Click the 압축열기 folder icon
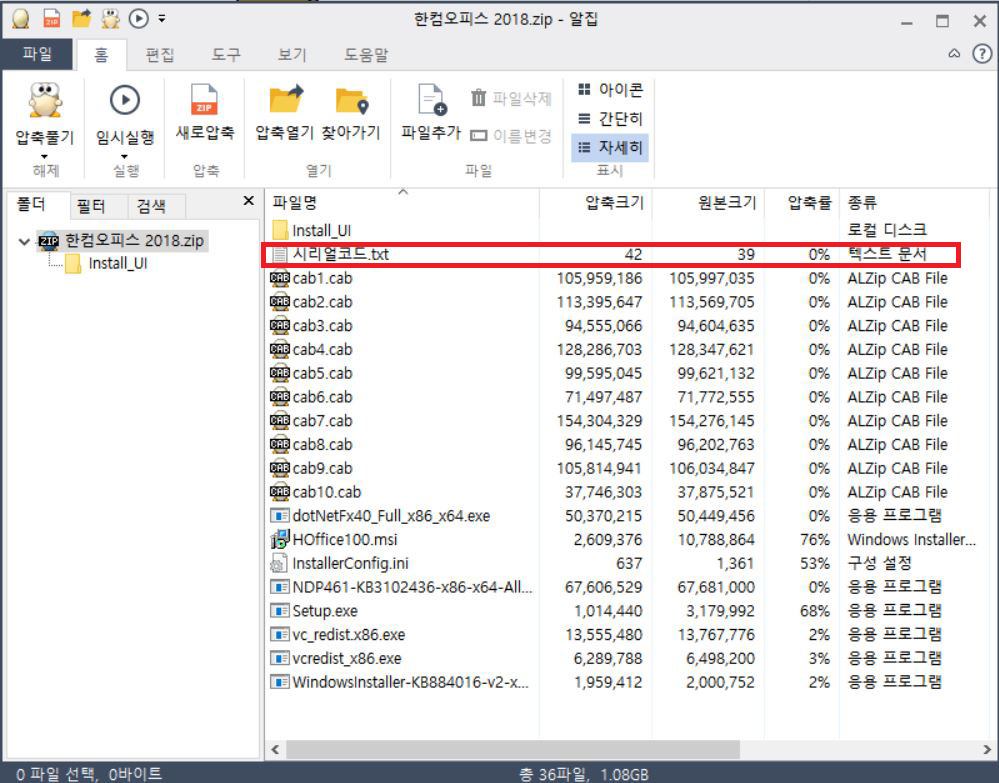999x783 pixels. [285, 100]
